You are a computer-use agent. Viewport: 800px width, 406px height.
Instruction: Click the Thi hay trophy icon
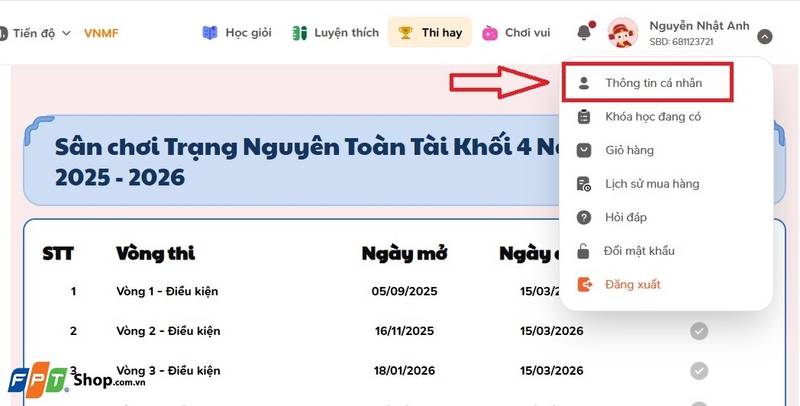click(406, 33)
